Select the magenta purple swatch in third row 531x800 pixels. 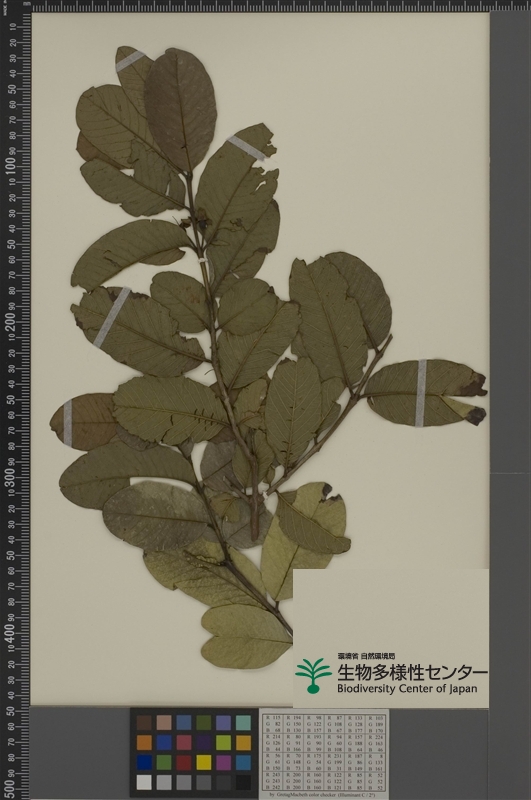223,762
